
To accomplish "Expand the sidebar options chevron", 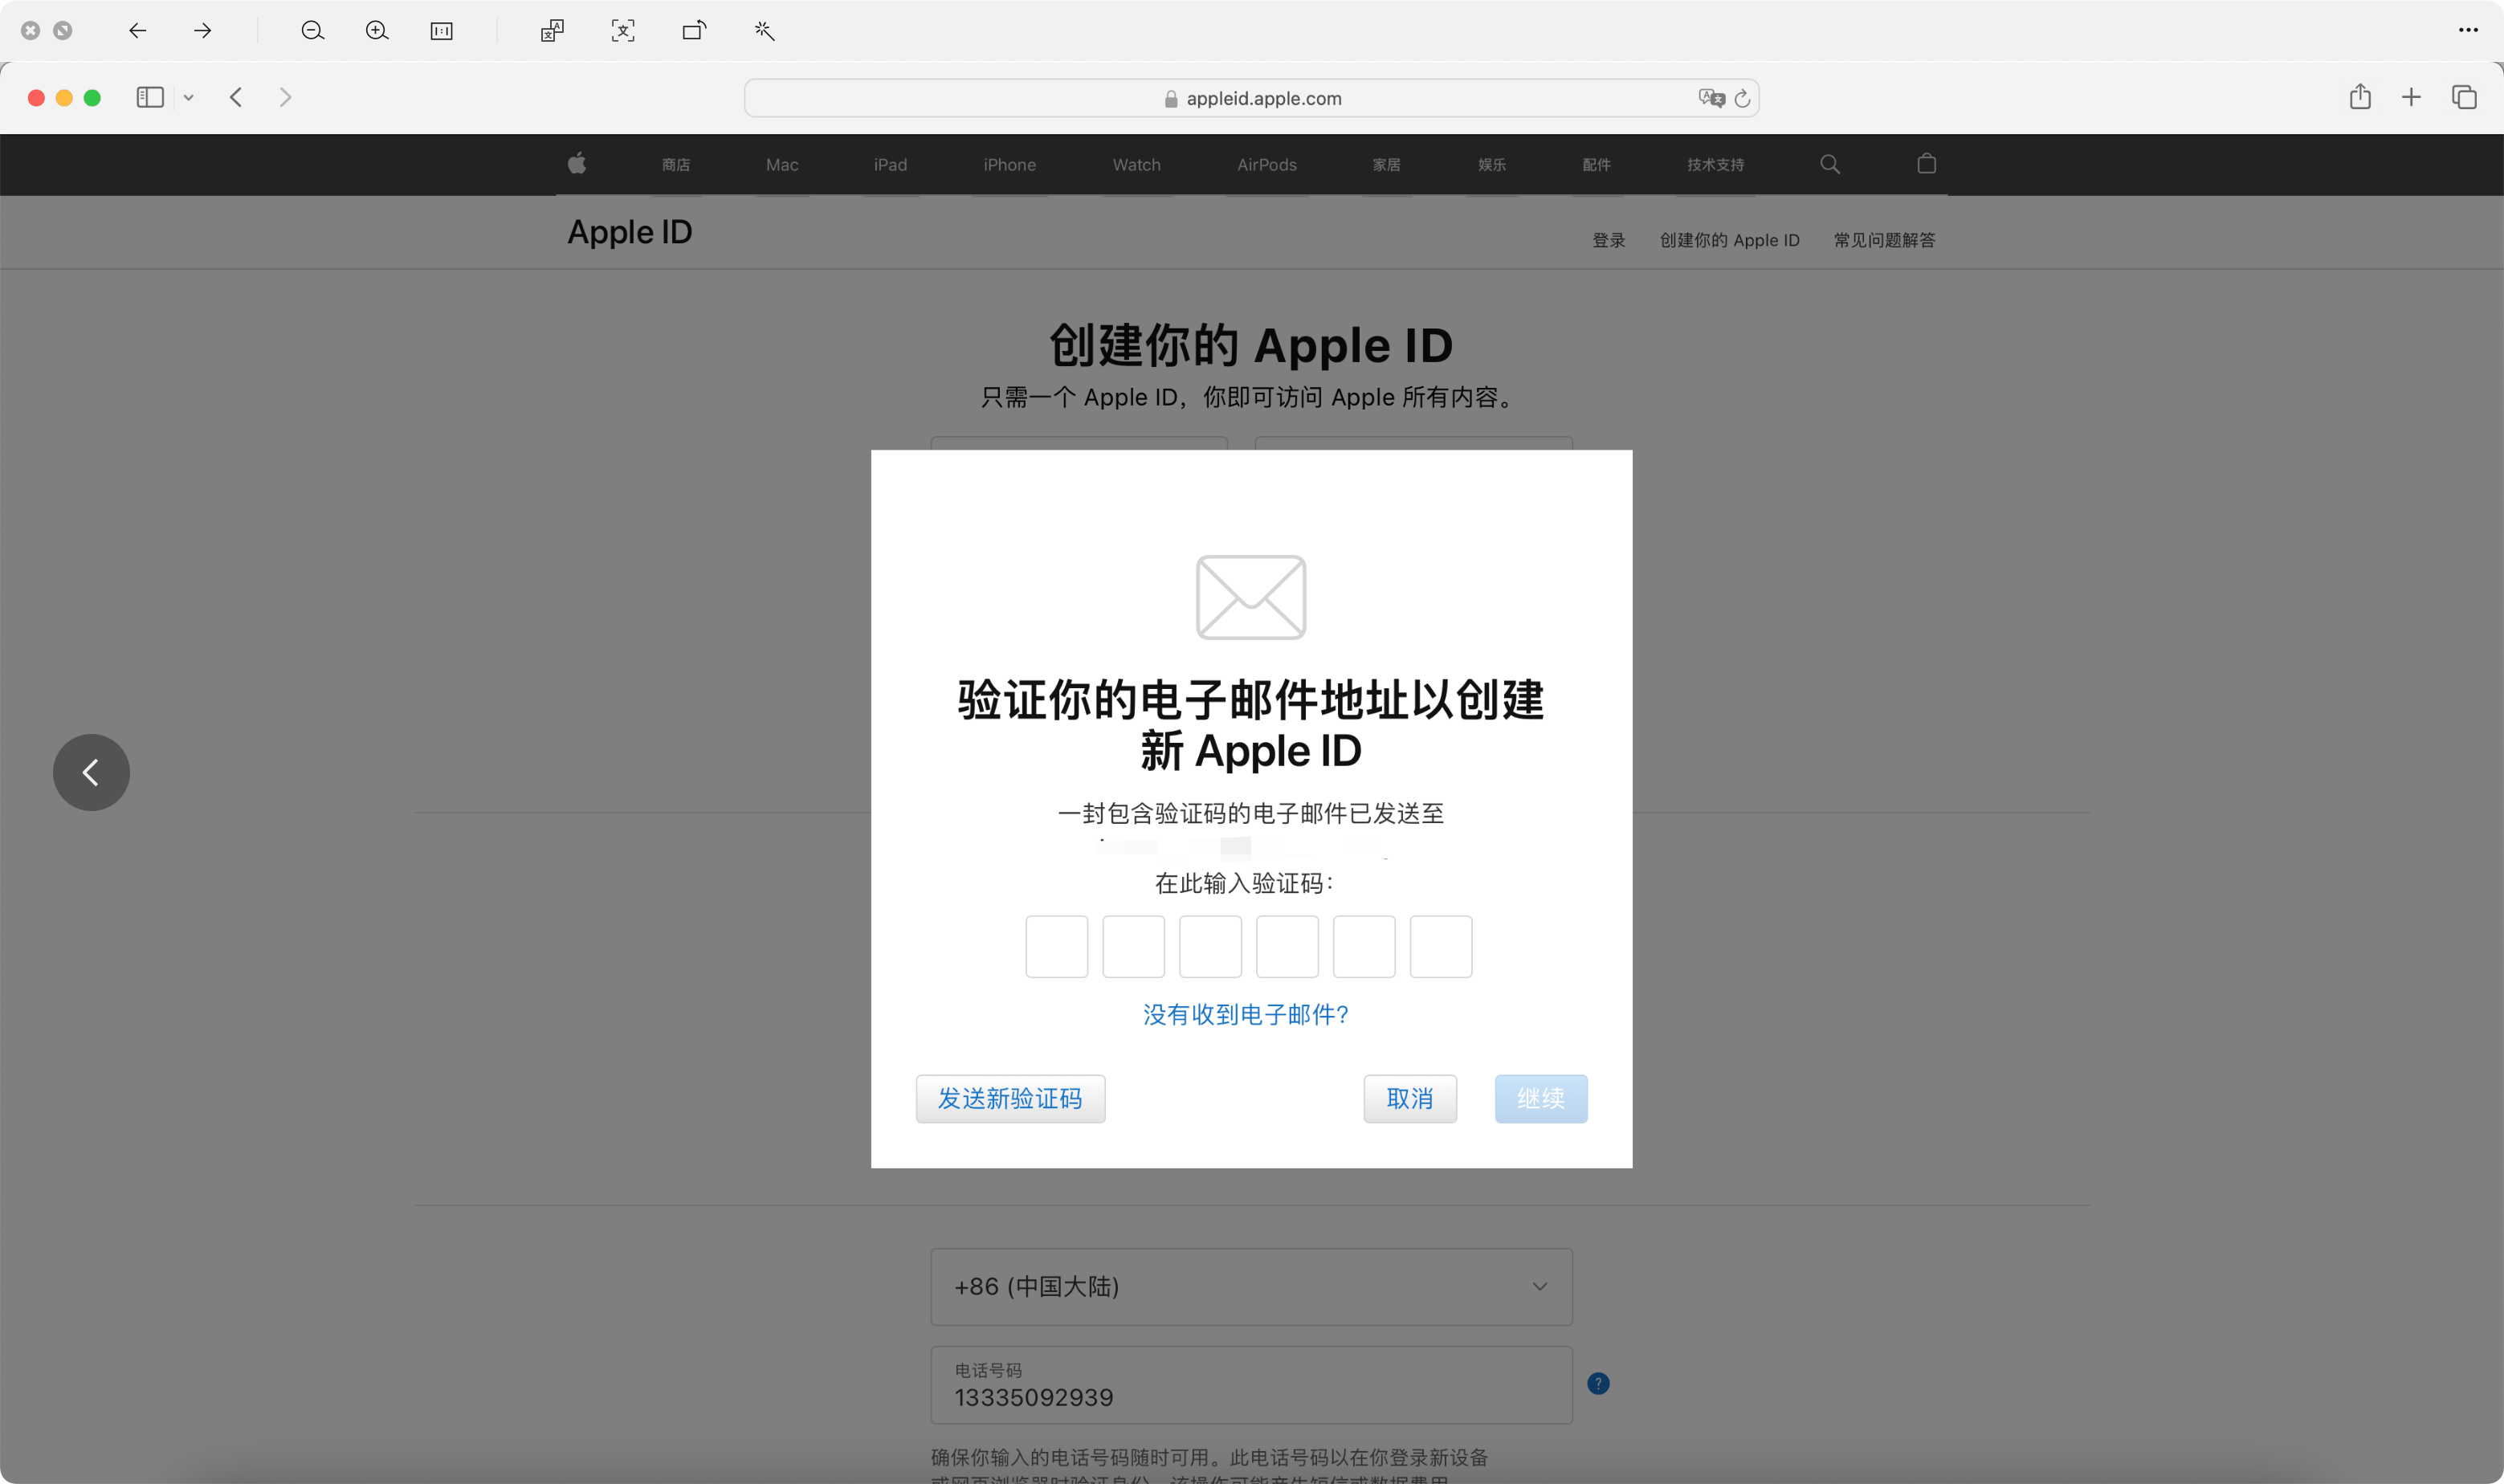I will (x=188, y=97).
